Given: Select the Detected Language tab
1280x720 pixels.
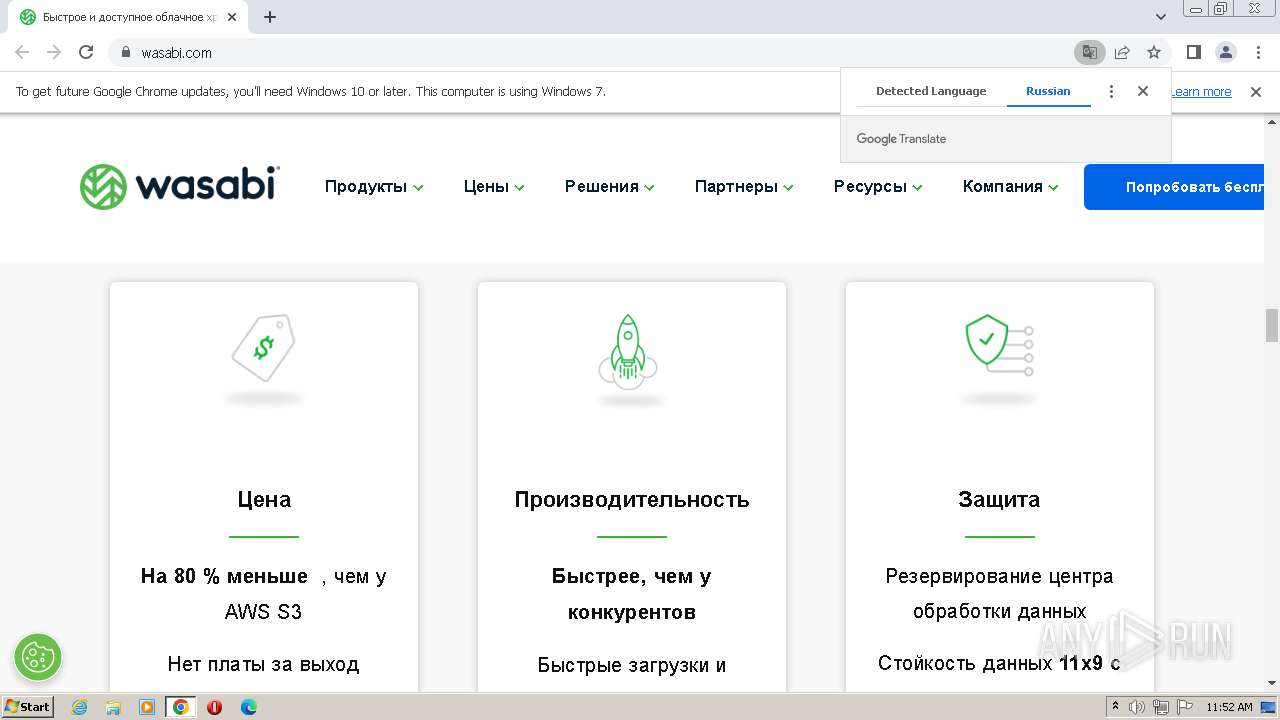Looking at the screenshot, I should pyautogui.click(x=931, y=91).
